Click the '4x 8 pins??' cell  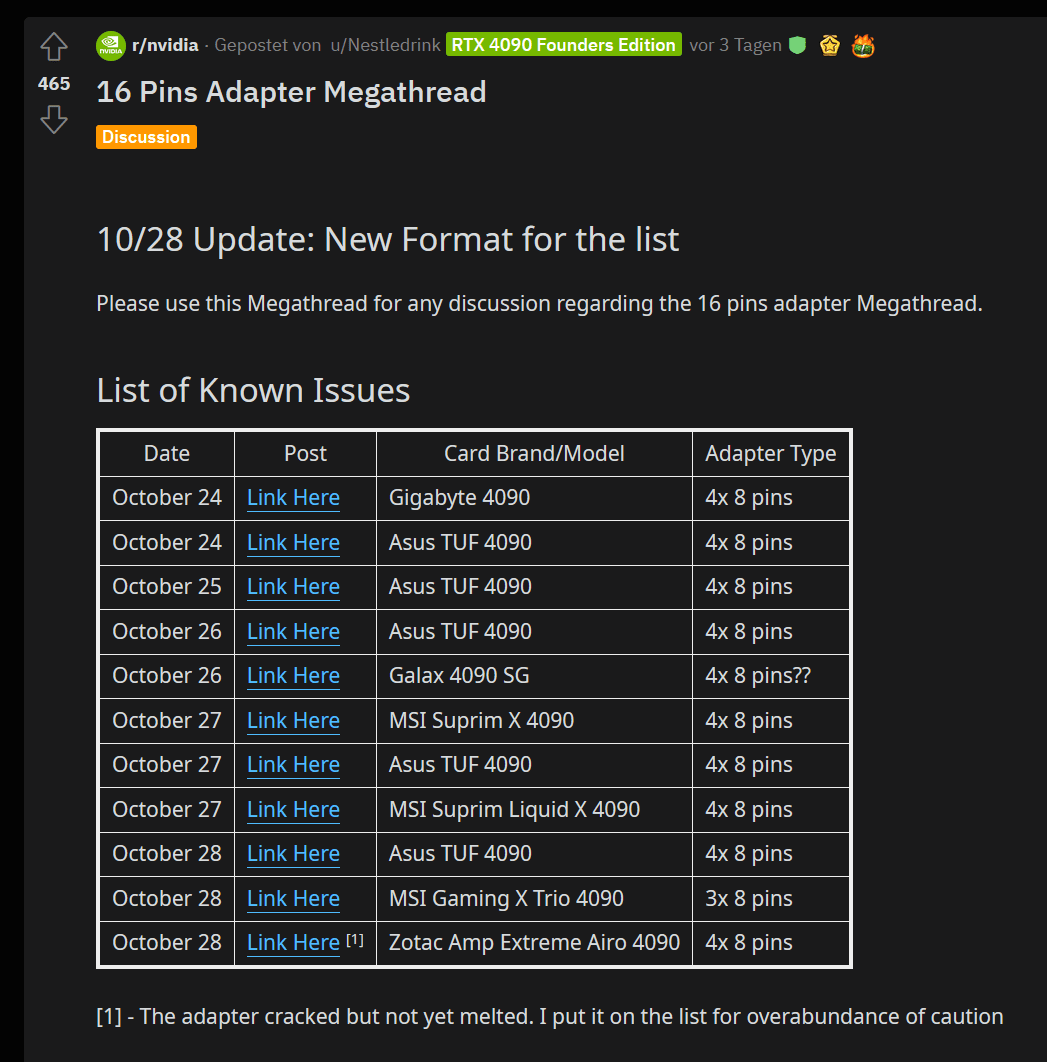(x=771, y=676)
